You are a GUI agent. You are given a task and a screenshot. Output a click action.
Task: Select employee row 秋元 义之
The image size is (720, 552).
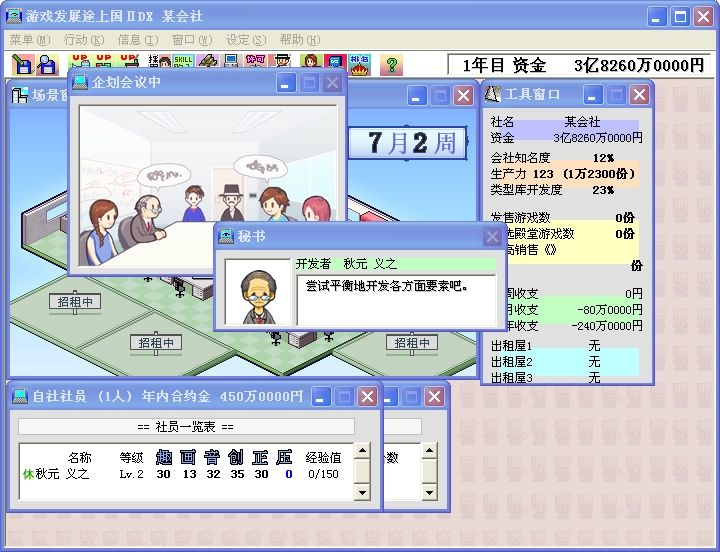tap(186, 474)
